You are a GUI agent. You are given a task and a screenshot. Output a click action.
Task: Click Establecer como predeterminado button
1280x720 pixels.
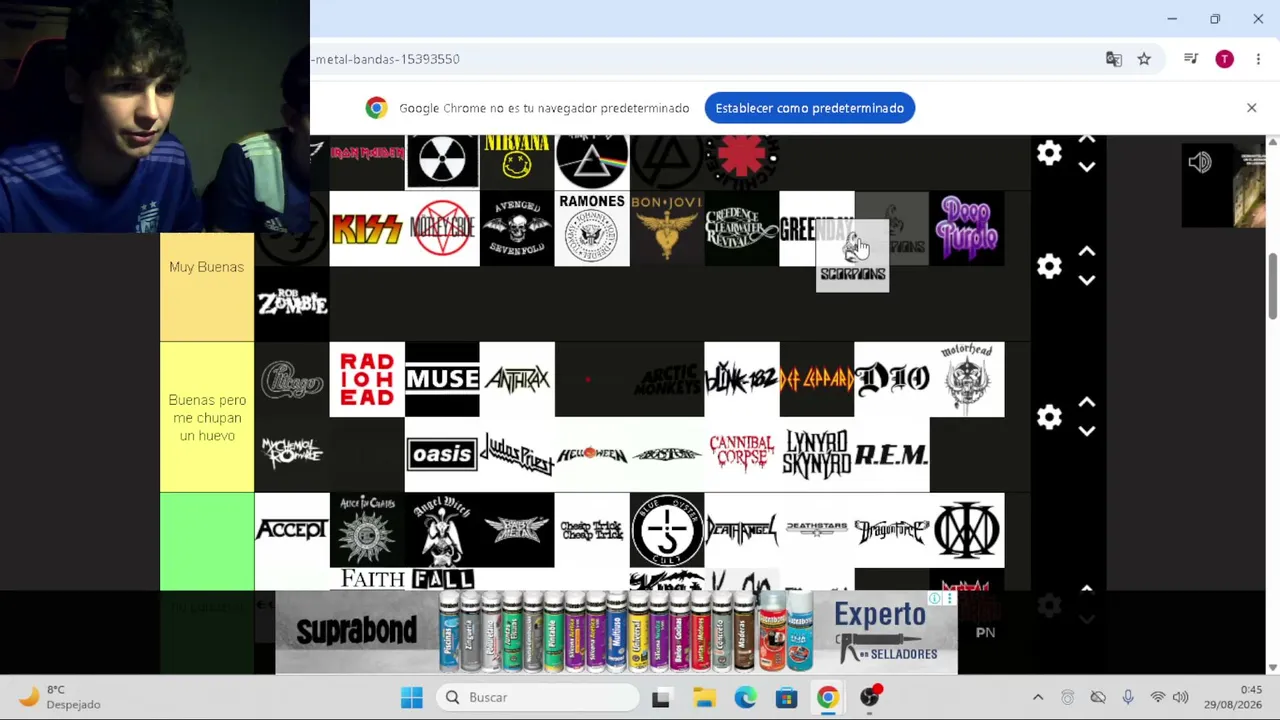(x=809, y=108)
